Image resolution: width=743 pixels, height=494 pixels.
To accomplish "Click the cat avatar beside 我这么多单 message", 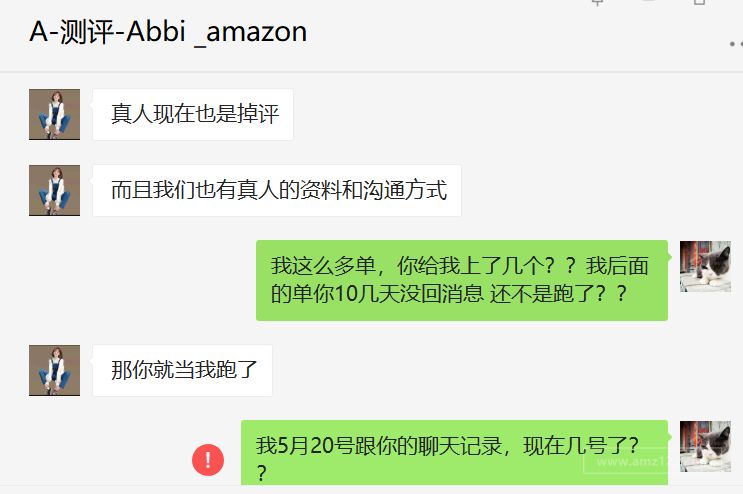I will click(x=705, y=266).
